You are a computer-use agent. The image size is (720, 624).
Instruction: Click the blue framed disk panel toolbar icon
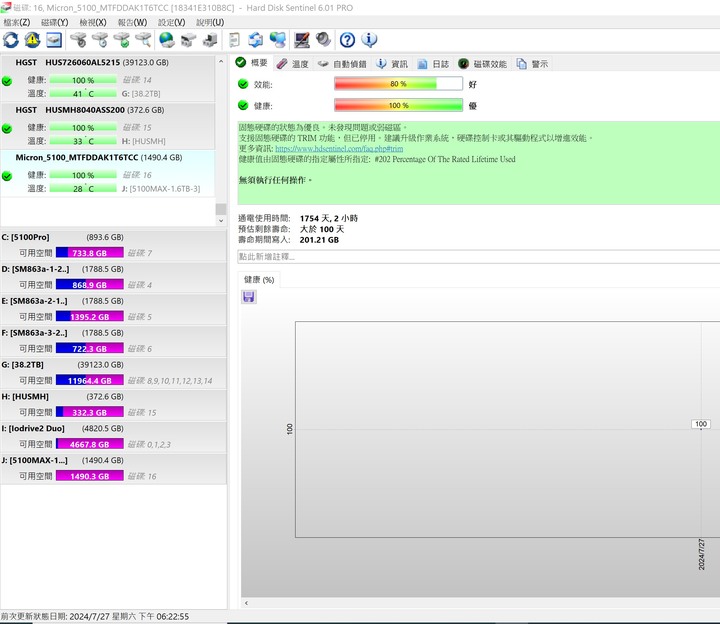(x=54, y=40)
